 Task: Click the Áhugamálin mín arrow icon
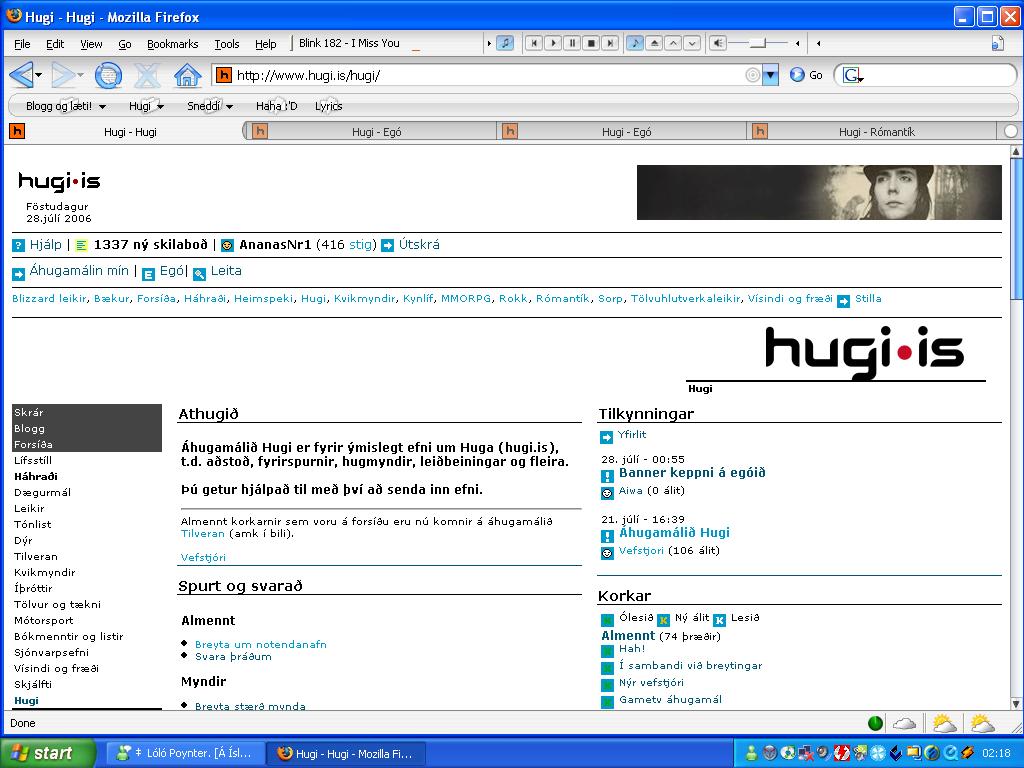pos(18,274)
